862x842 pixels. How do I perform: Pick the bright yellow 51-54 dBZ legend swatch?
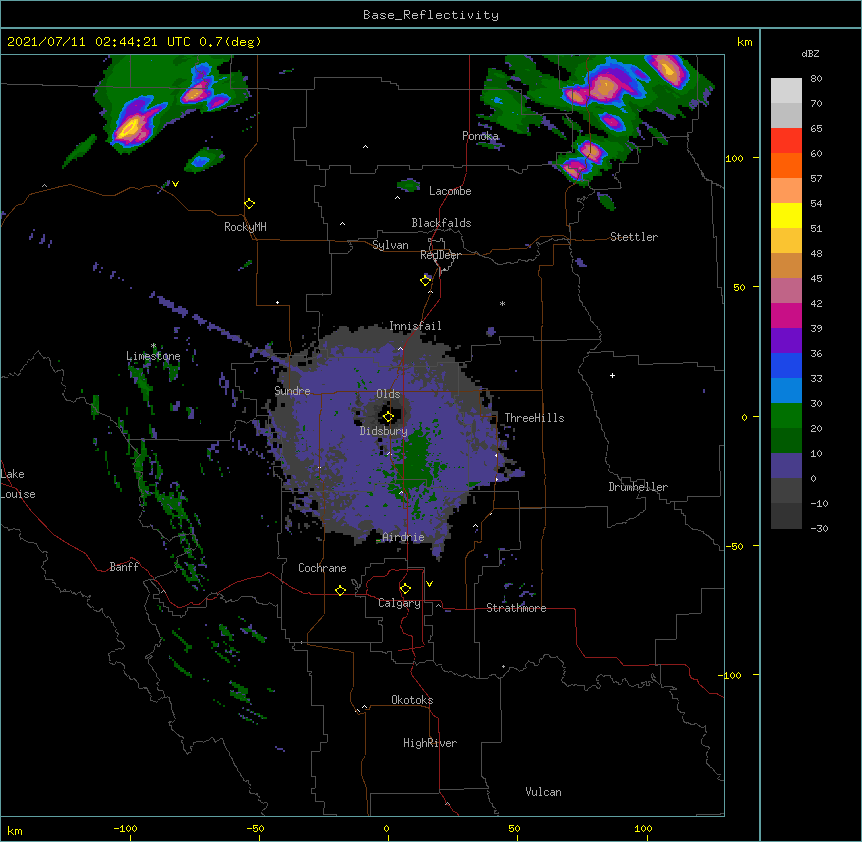click(786, 215)
